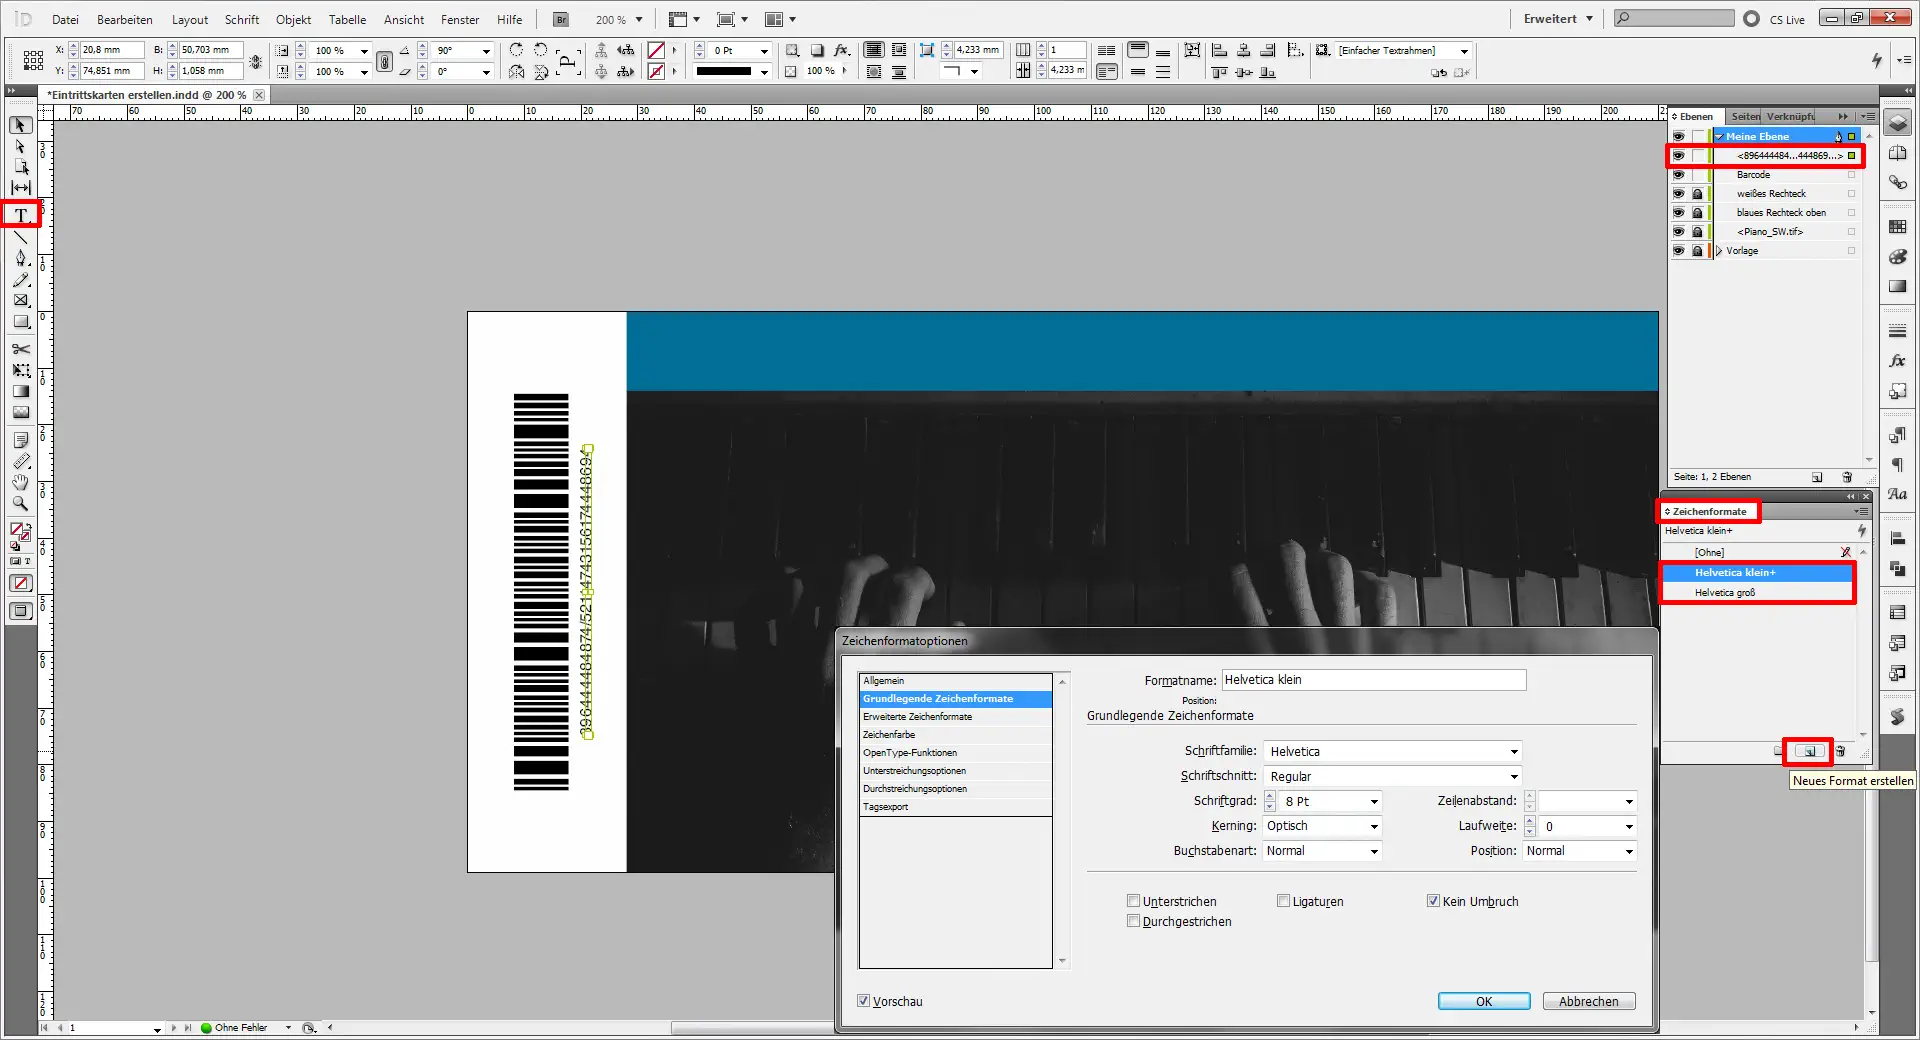
Task: Open the Swatches panel from the right dock
Action: pos(1897,226)
